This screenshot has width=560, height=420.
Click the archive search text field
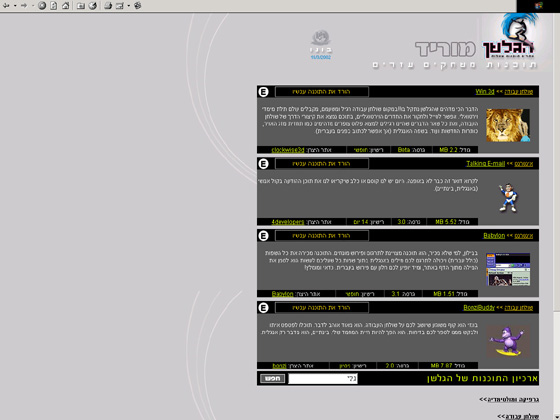point(322,379)
